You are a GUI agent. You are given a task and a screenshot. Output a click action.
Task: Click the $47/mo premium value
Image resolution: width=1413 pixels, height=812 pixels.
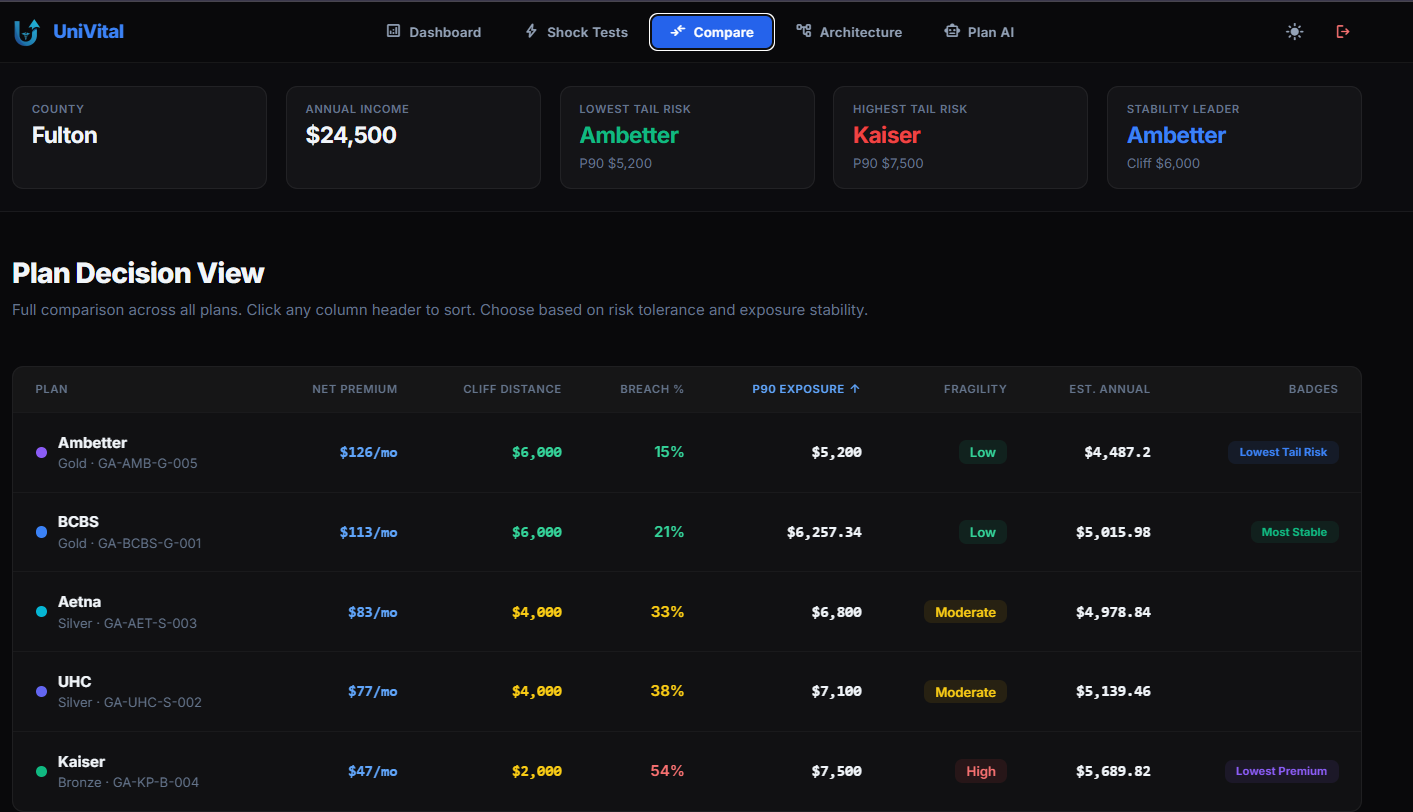pos(372,771)
